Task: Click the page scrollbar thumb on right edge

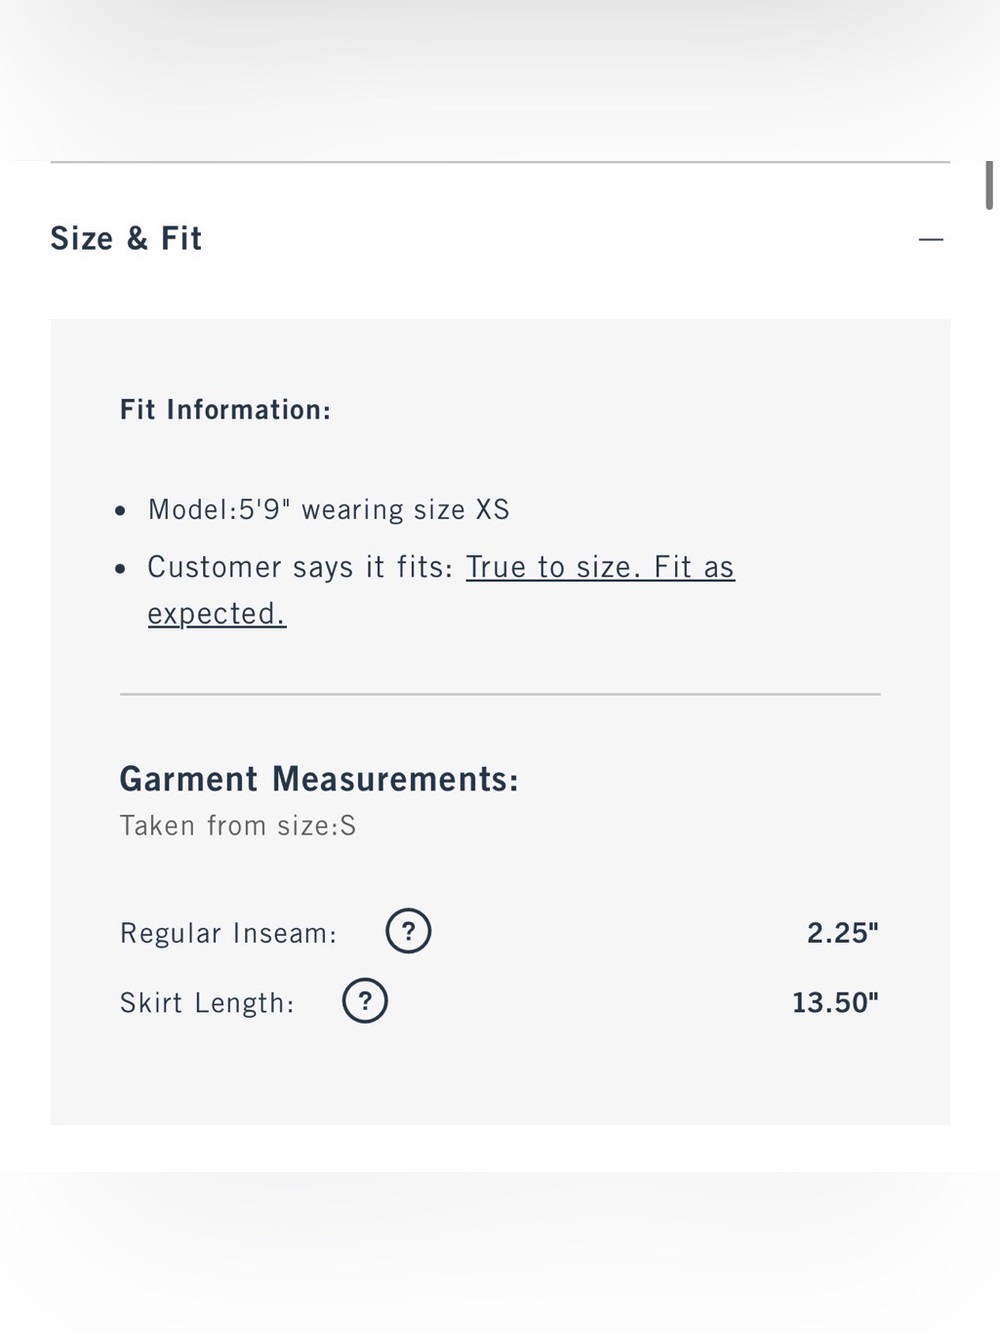Action: [x=989, y=185]
